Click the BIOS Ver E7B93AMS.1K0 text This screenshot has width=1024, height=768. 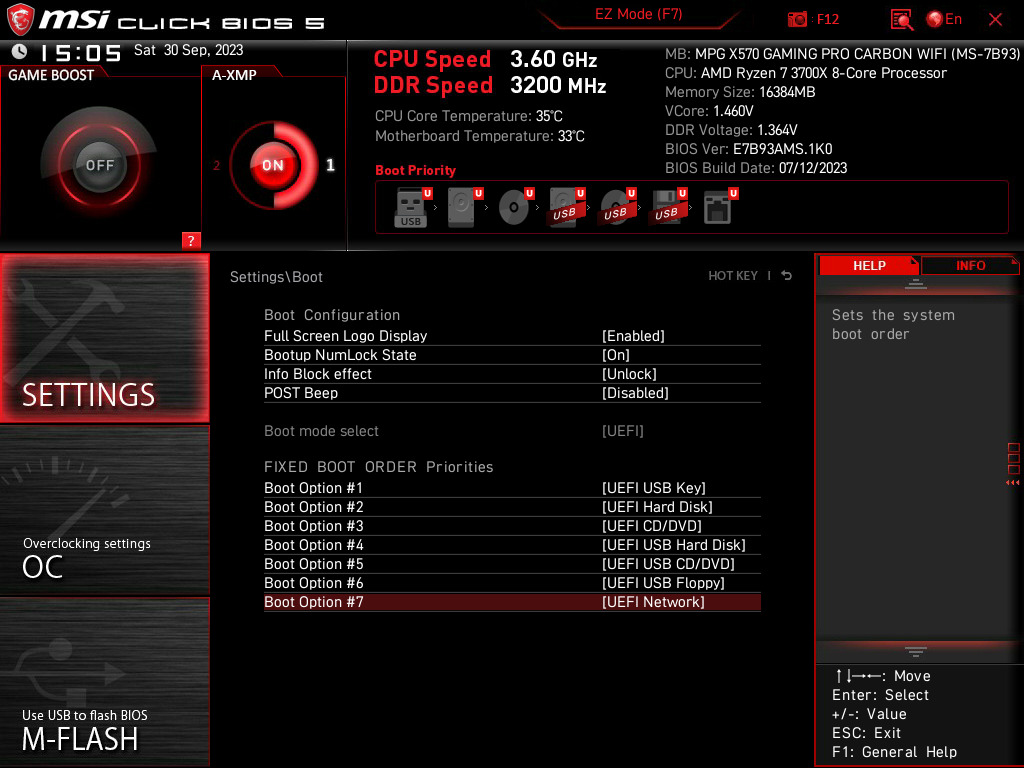(x=748, y=149)
